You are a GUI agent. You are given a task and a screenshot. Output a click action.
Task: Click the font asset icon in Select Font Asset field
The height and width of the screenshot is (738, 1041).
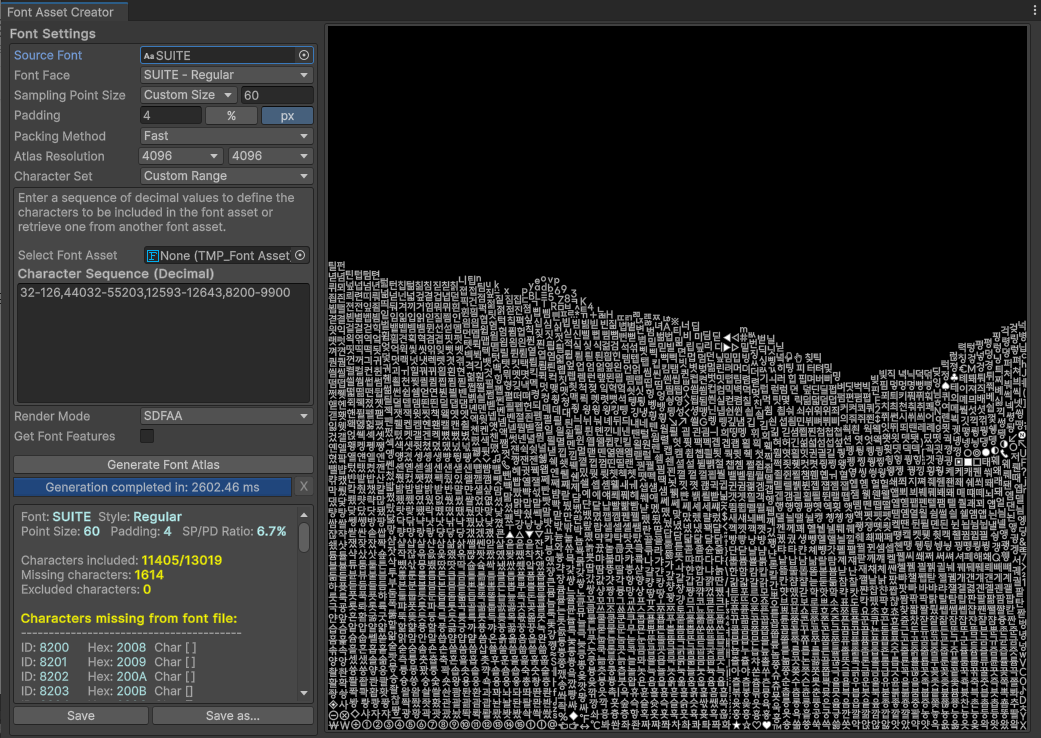tap(153, 255)
